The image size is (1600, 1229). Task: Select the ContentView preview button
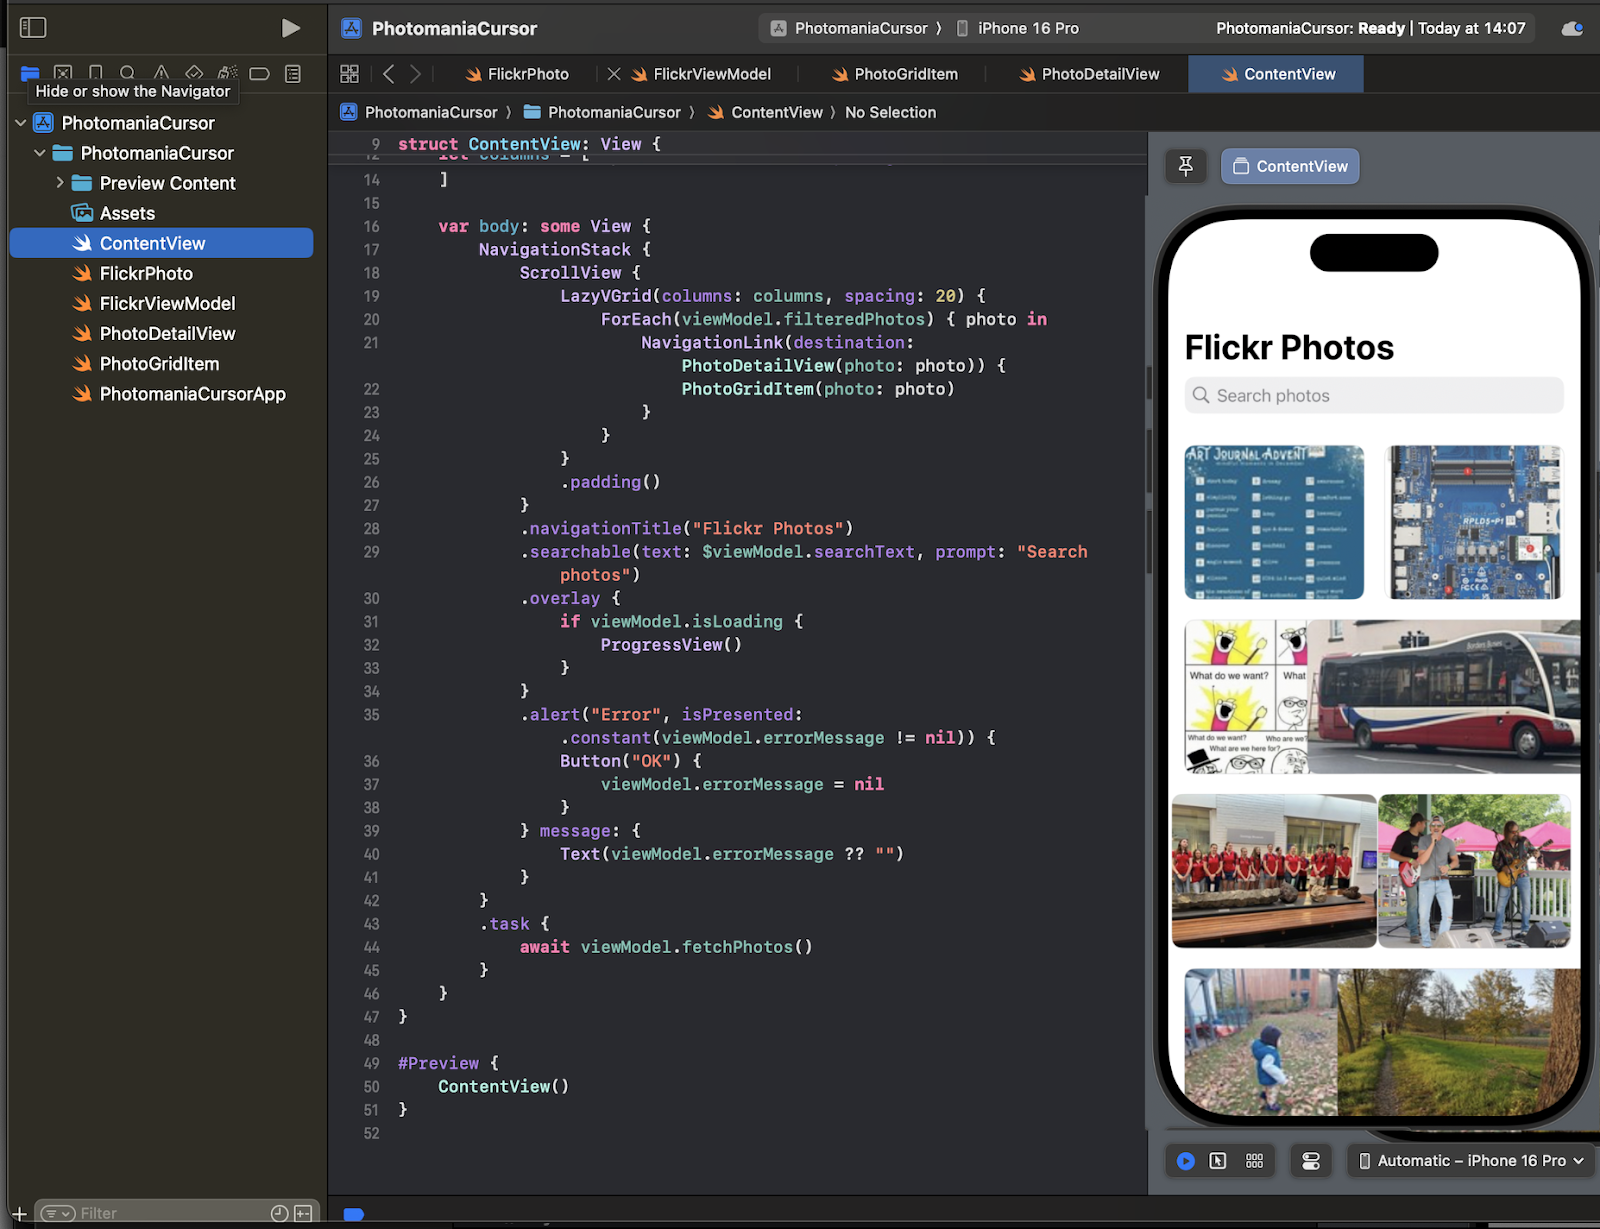click(1290, 166)
